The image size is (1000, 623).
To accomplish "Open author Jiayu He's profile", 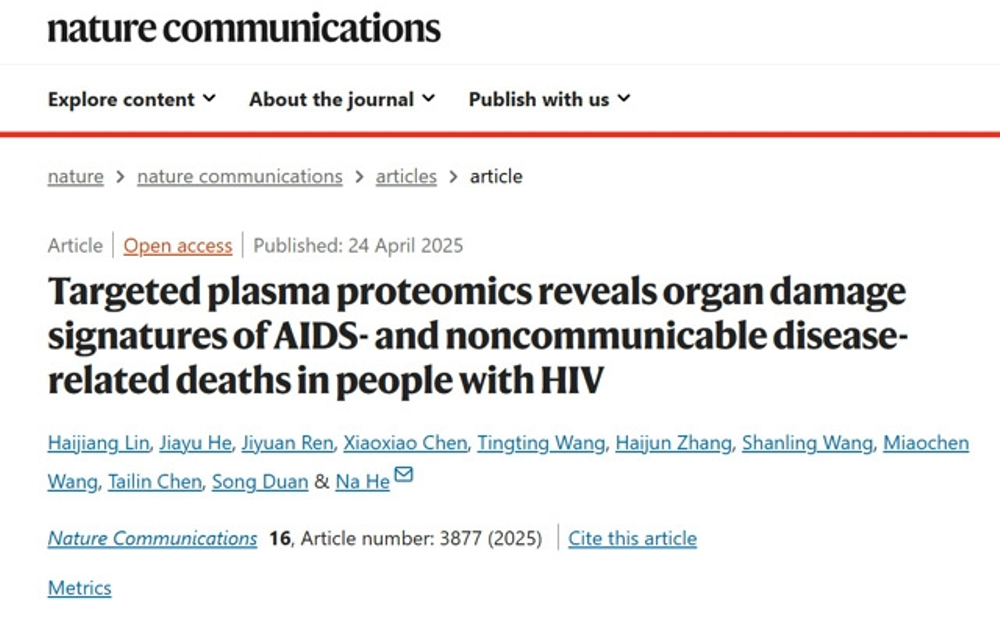I will pos(195,443).
